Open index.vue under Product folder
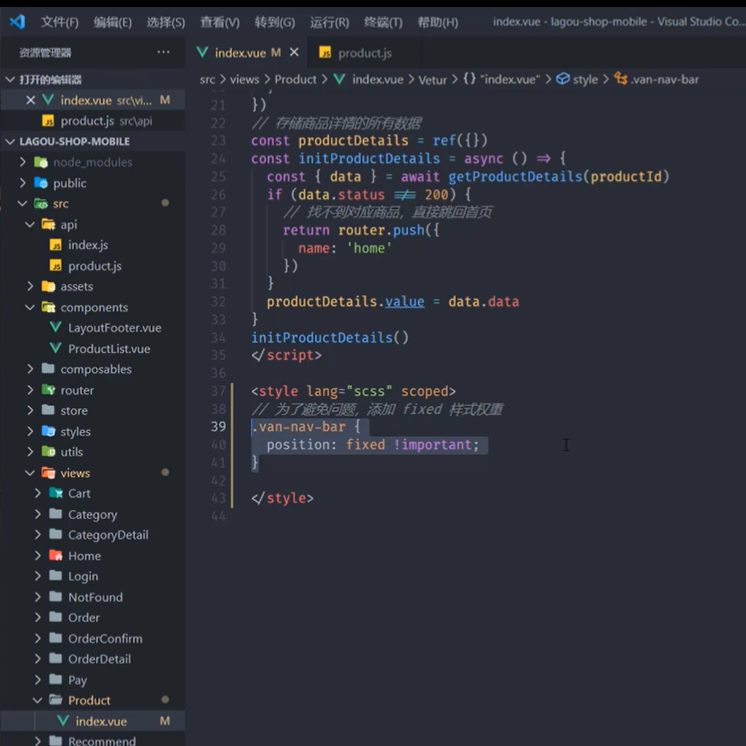 pos(93,721)
